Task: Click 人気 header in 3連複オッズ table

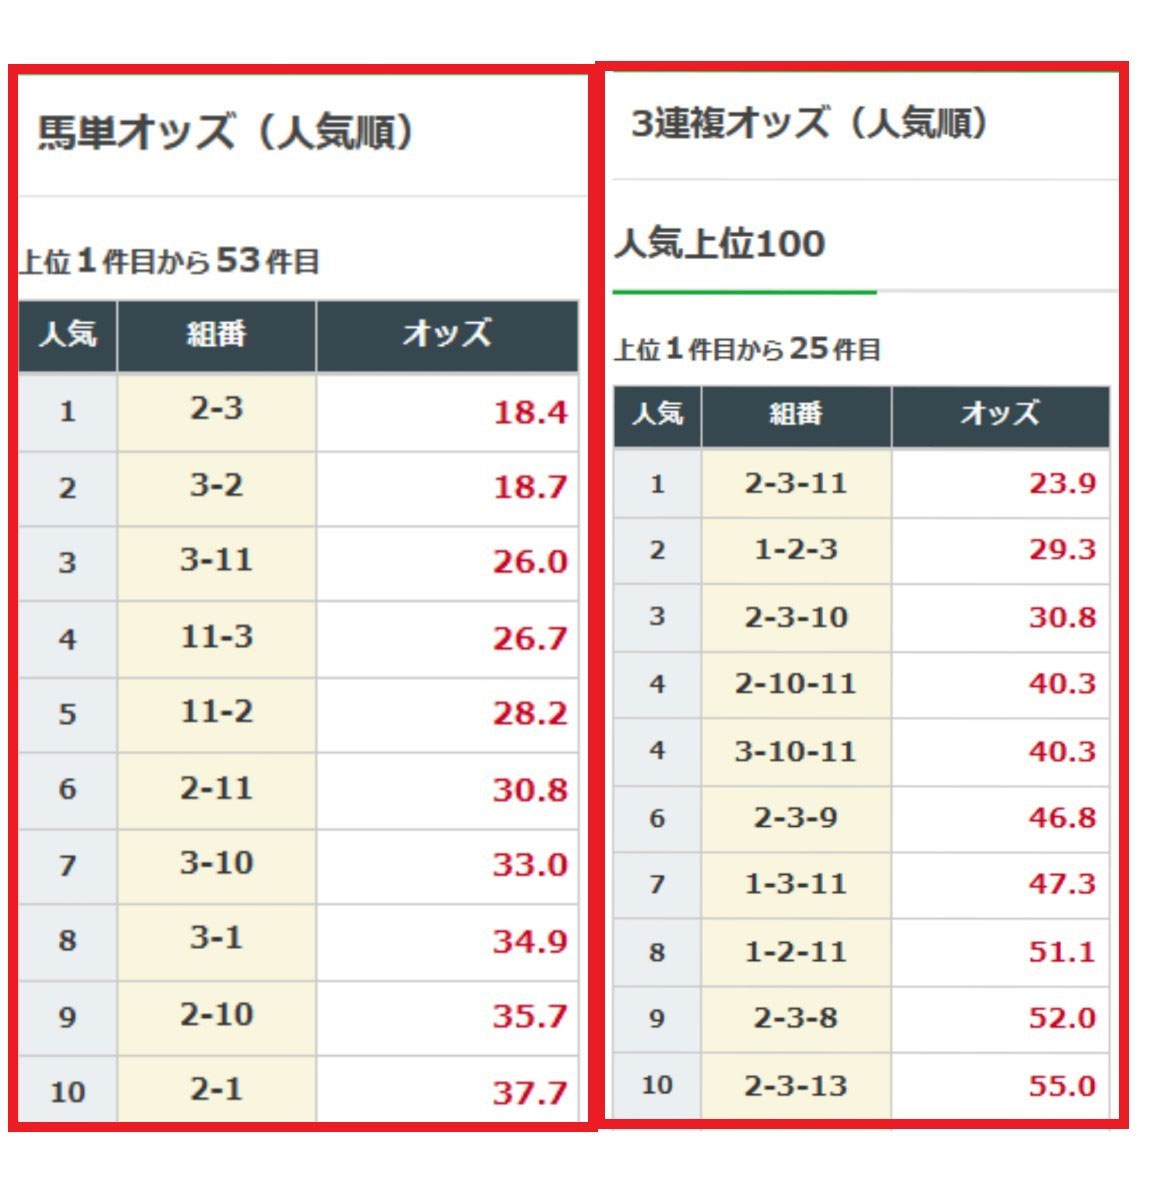Action: 657,415
